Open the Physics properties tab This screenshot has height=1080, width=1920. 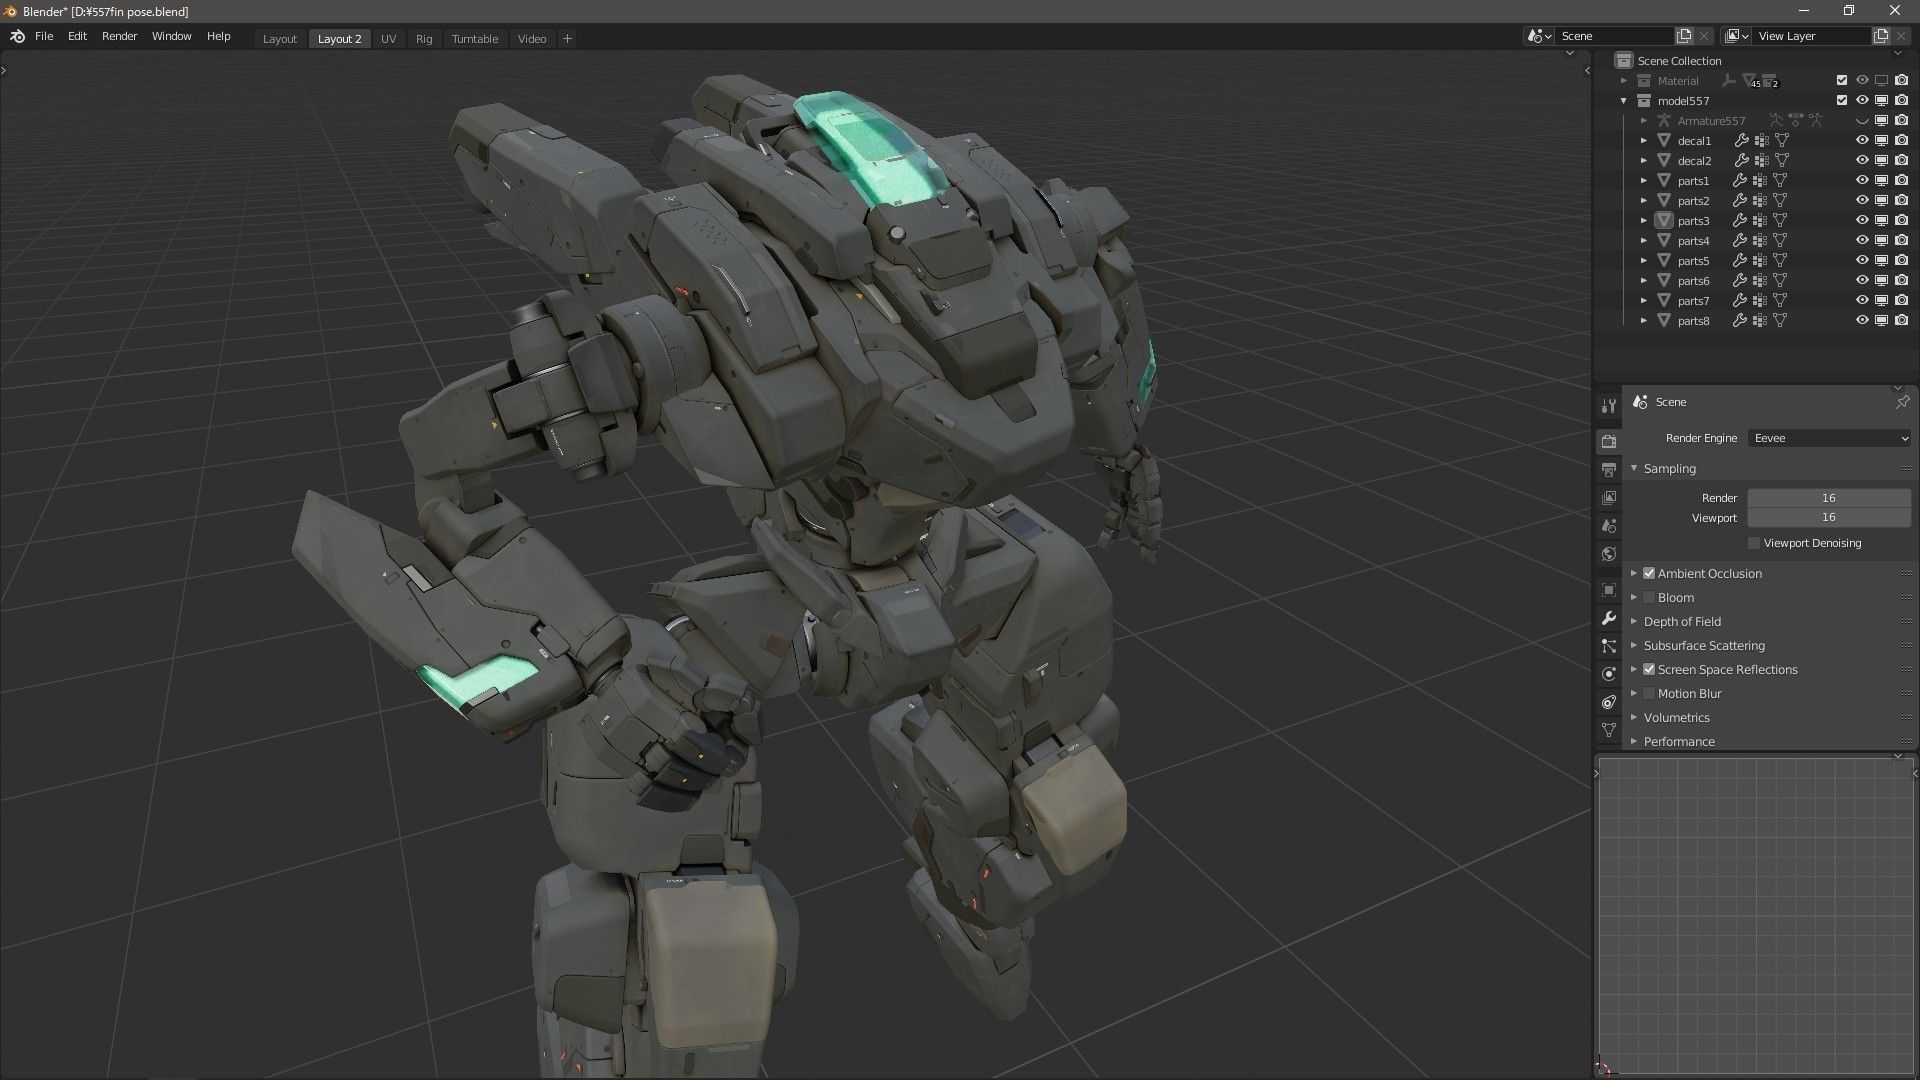coord(1608,674)
